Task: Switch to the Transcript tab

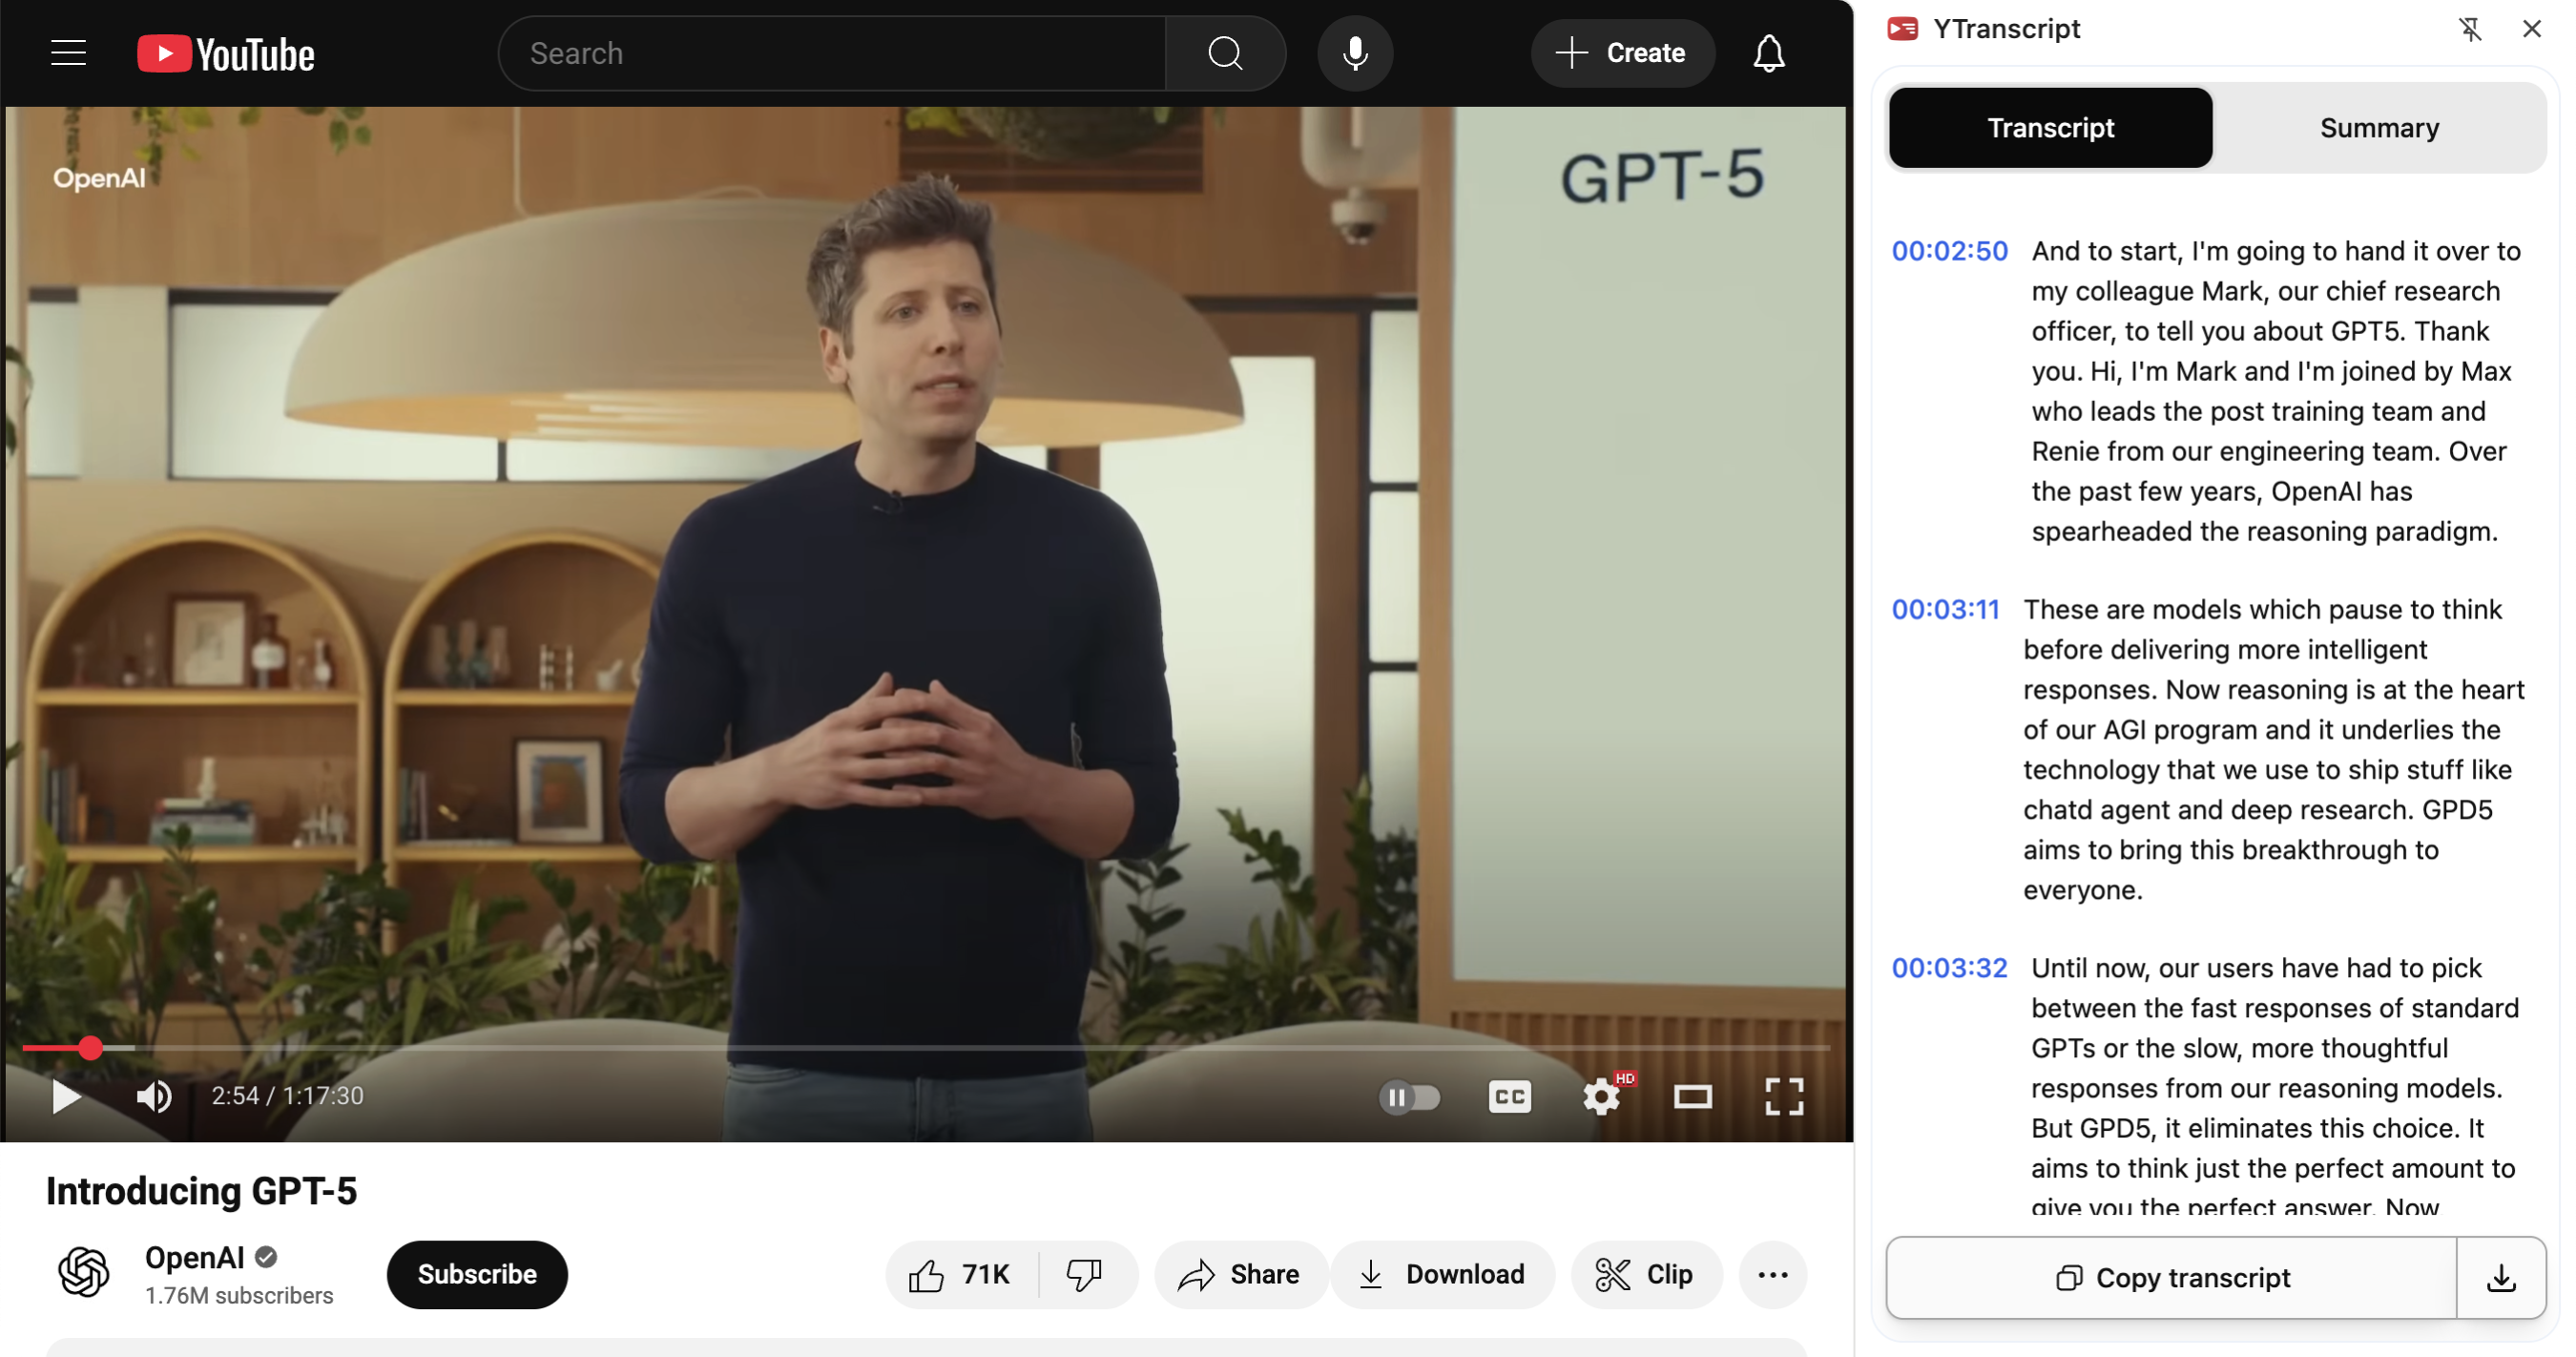Action: pyautogui.click(x=2050, y=127)
